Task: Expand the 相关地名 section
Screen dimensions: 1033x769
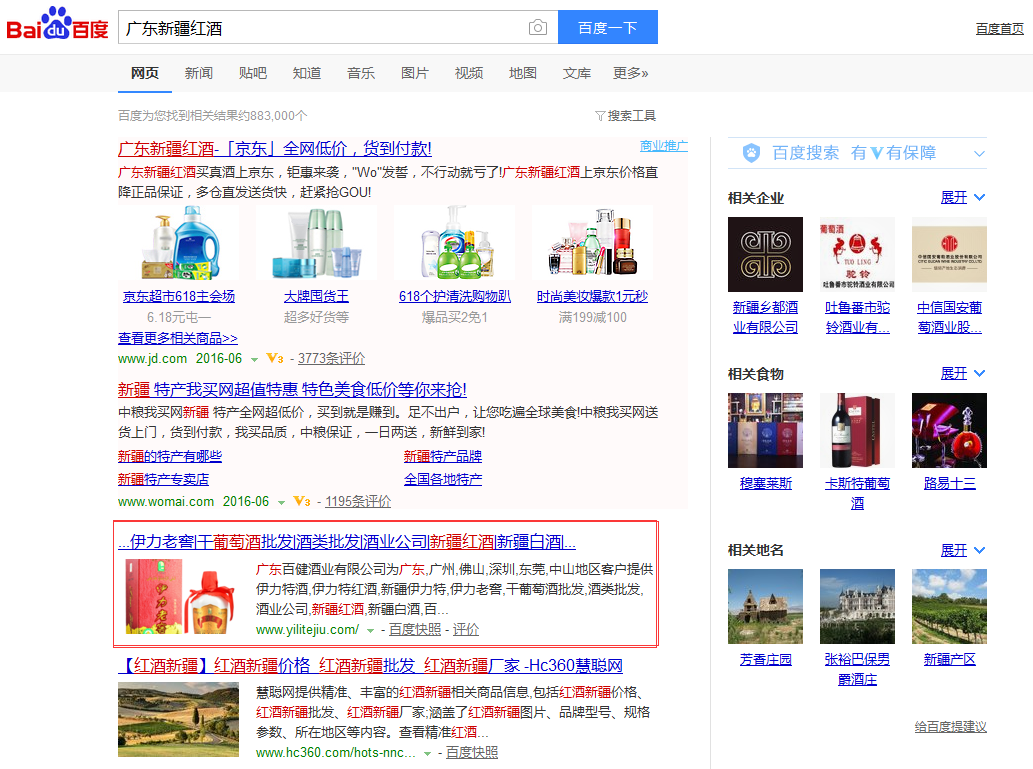Action: pos(963,550)
